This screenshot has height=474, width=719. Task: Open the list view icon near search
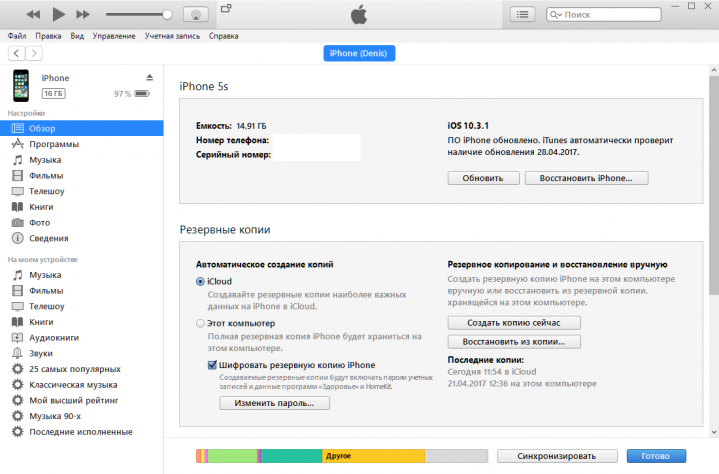click(523, 14)
